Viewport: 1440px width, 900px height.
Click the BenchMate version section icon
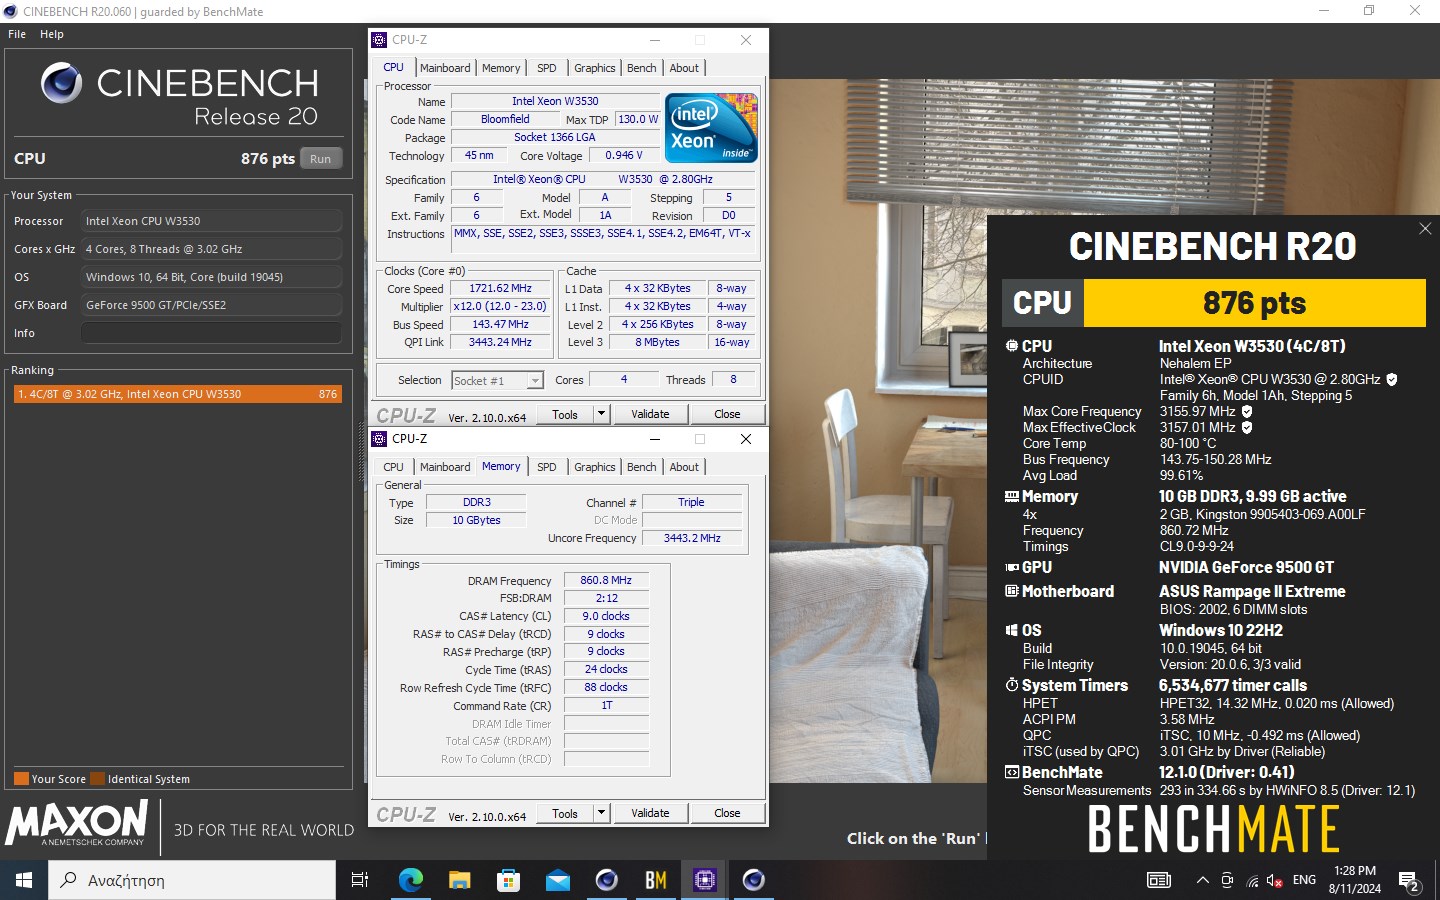tap(1011, 772)
